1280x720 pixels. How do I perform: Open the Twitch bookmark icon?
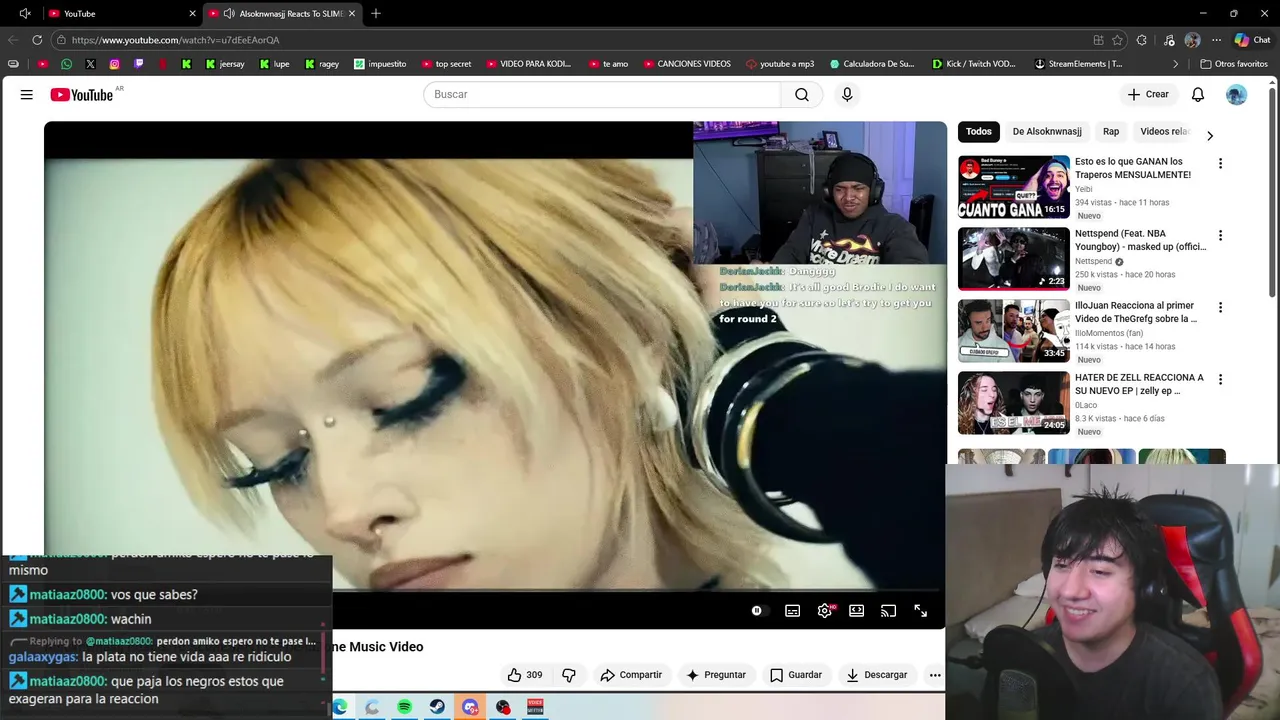coord(138,64)
